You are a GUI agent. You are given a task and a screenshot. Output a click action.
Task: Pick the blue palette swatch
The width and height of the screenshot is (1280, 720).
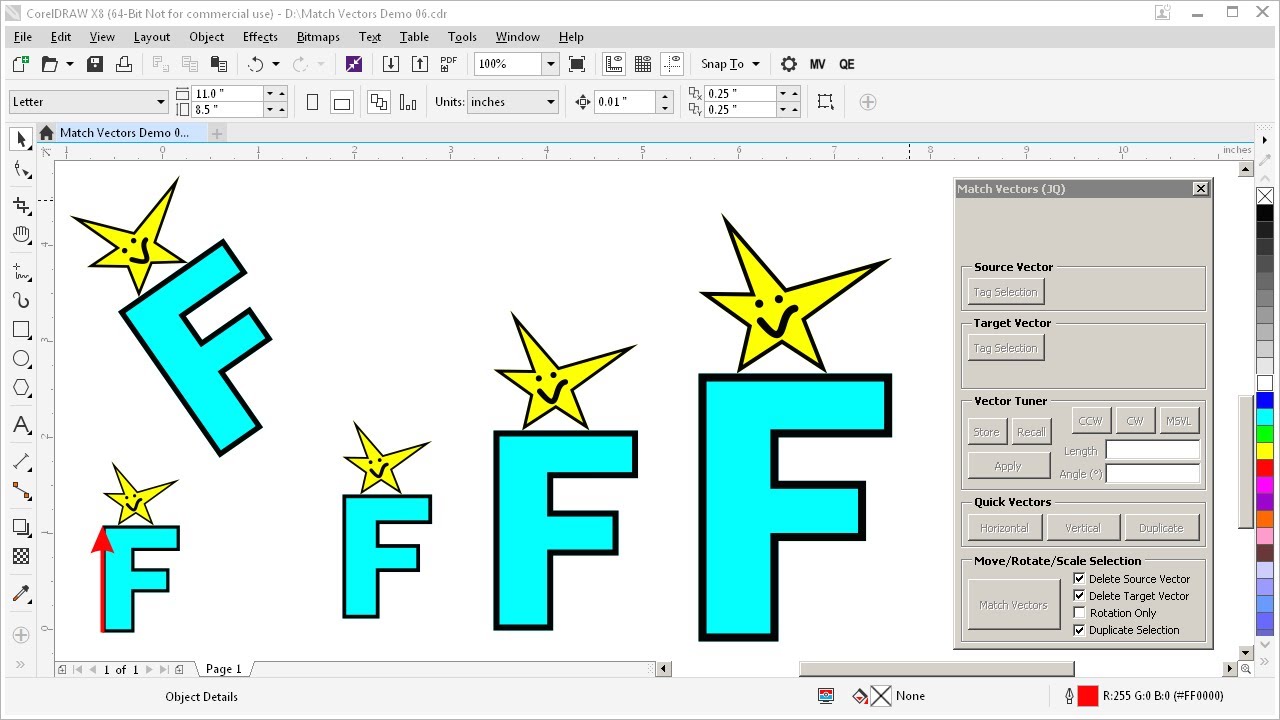[x=1265, y=400]
